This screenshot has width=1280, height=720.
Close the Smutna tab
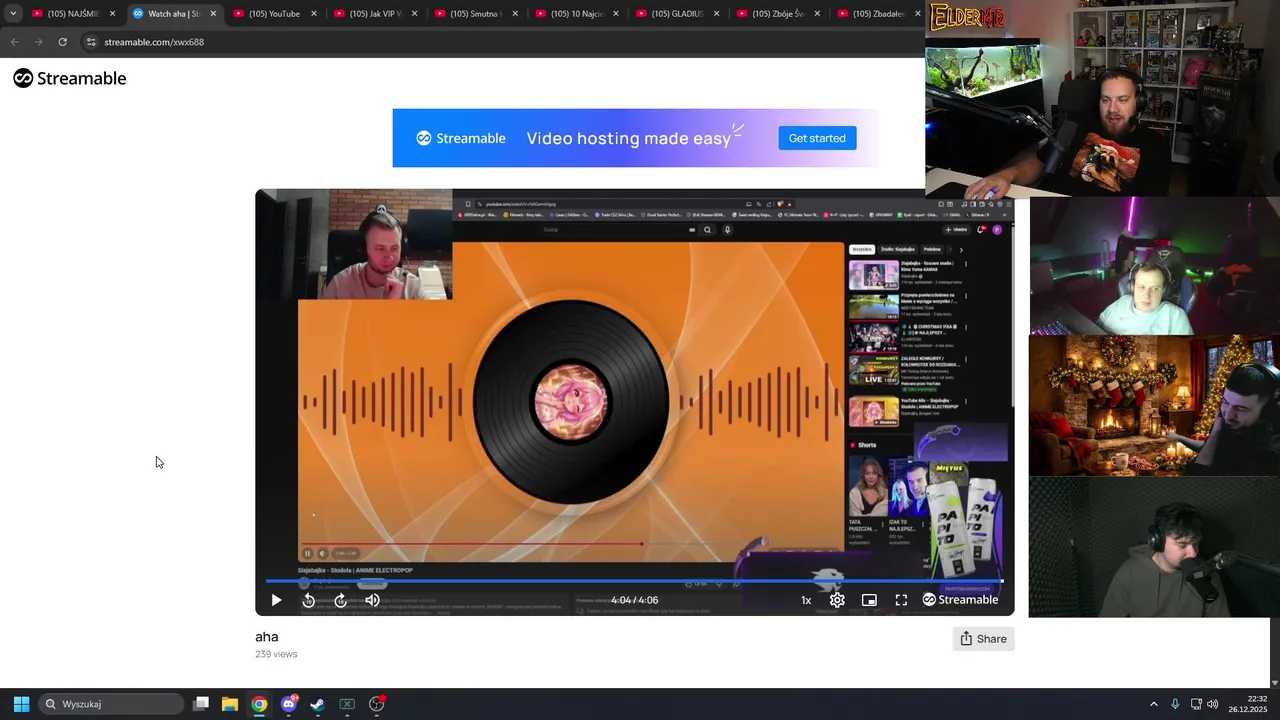pyautogui.click(x=515, y=14)
